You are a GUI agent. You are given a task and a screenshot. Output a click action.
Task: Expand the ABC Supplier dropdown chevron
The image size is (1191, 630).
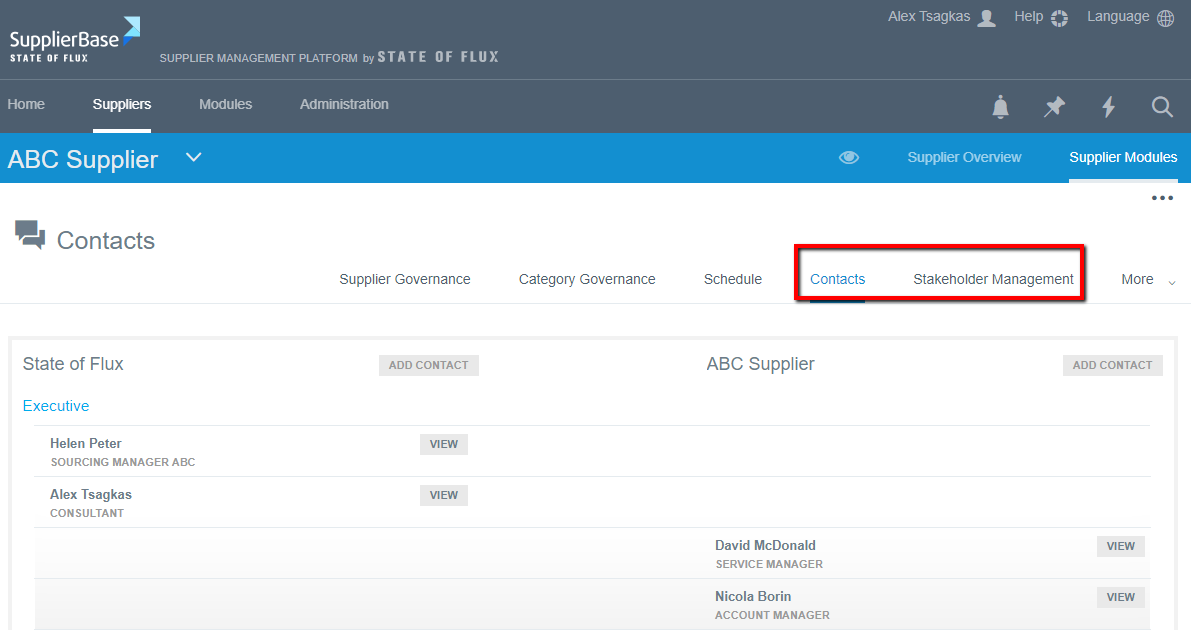(x=192, y=157)
